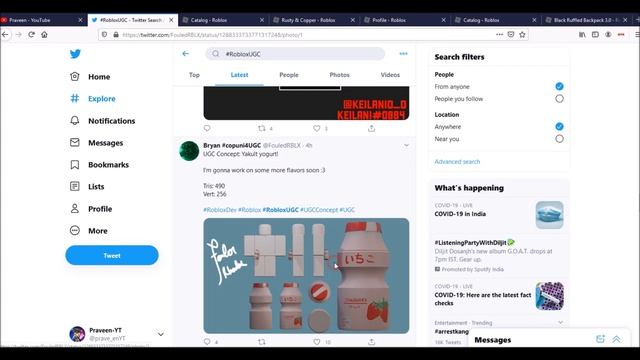Screen dimensions: 640x360
Task: Open the Lists icon
Action: [x=75, y=187]
